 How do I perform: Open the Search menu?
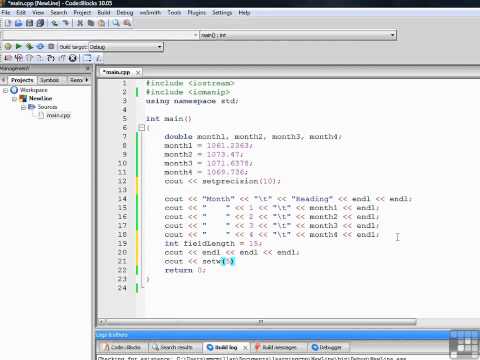(59, 13)
